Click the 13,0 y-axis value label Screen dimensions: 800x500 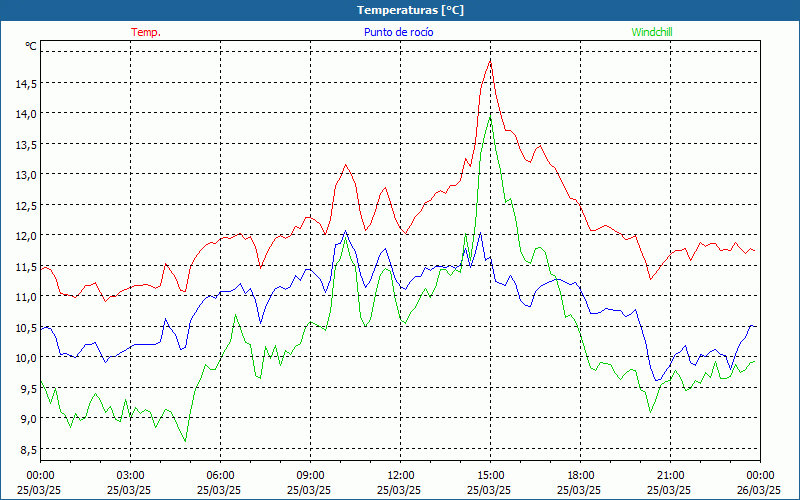point(26,175)
